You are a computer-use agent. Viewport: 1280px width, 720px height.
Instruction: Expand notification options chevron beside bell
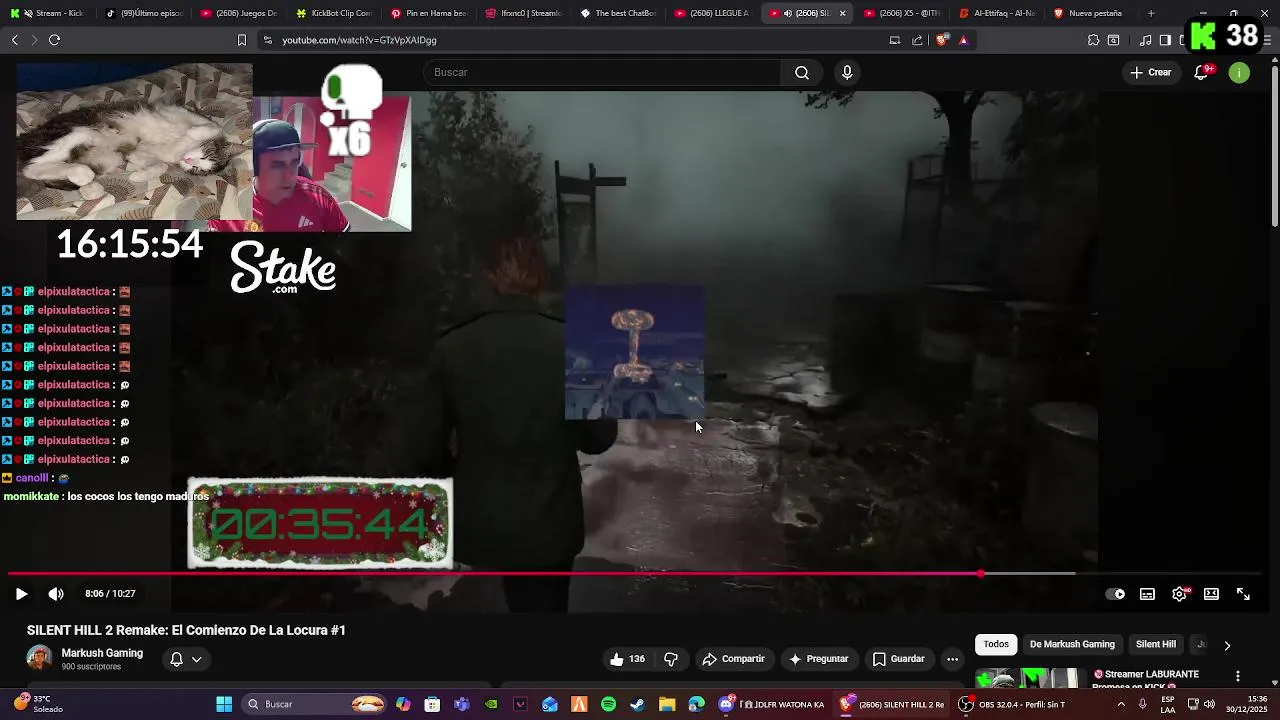tap(197, 659)
